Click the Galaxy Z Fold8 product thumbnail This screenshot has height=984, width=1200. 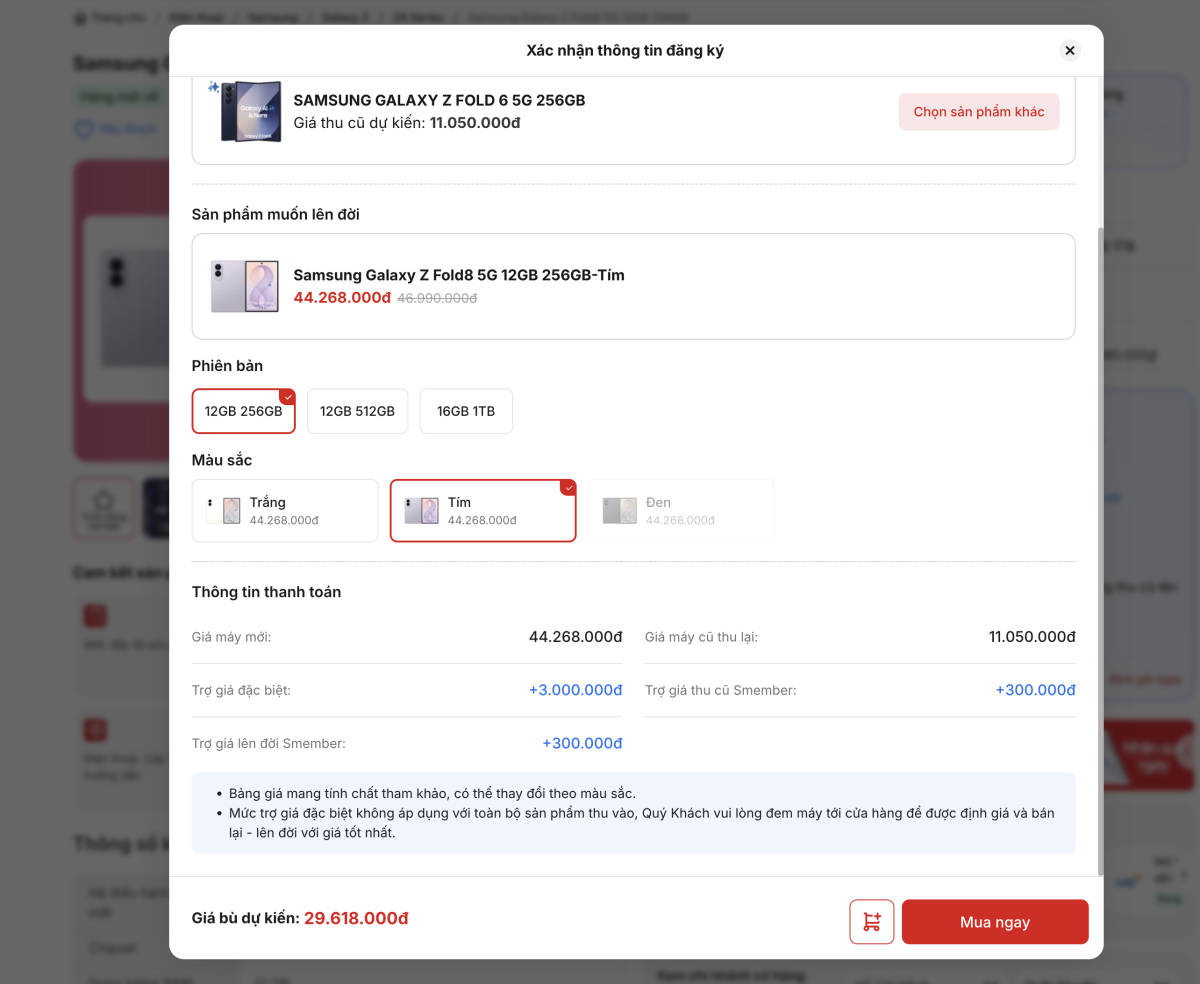click(x=245, y=286)
